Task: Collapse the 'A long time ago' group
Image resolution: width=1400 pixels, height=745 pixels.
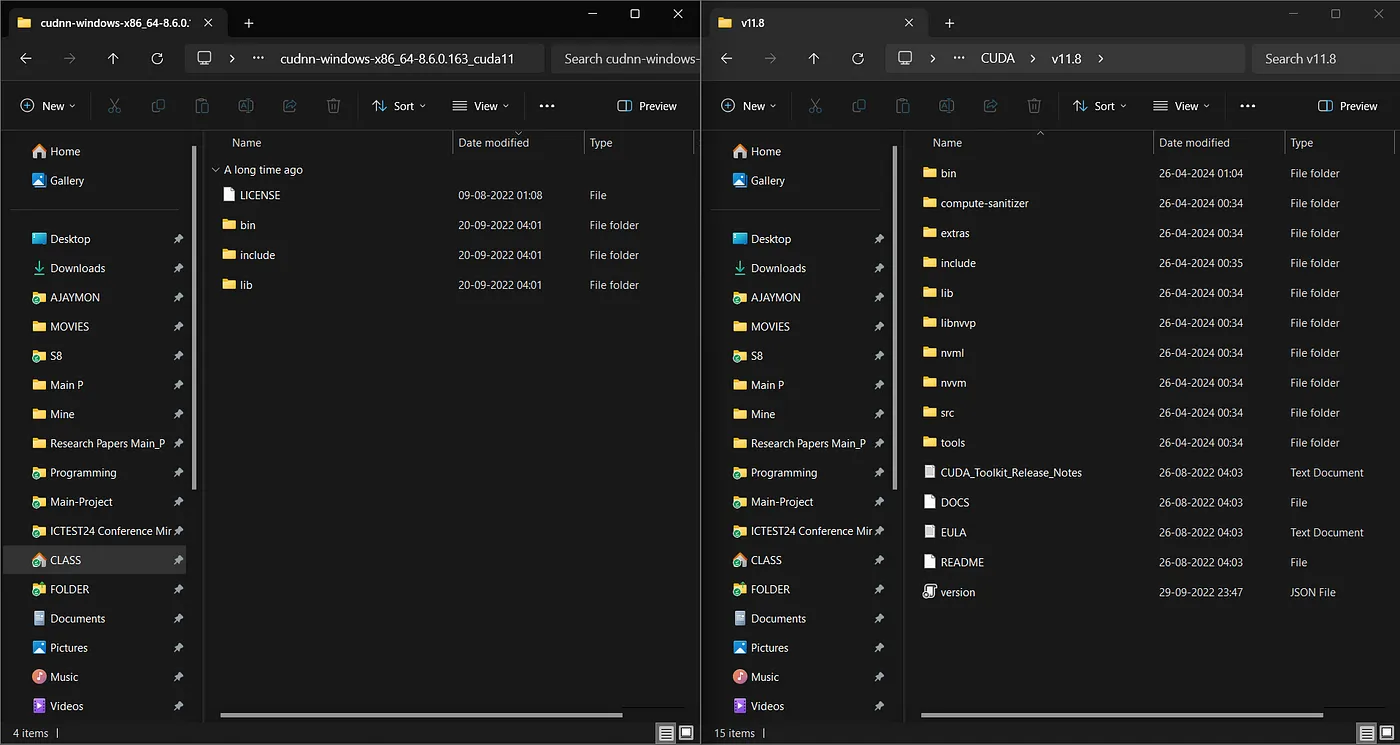Action: 215,170
